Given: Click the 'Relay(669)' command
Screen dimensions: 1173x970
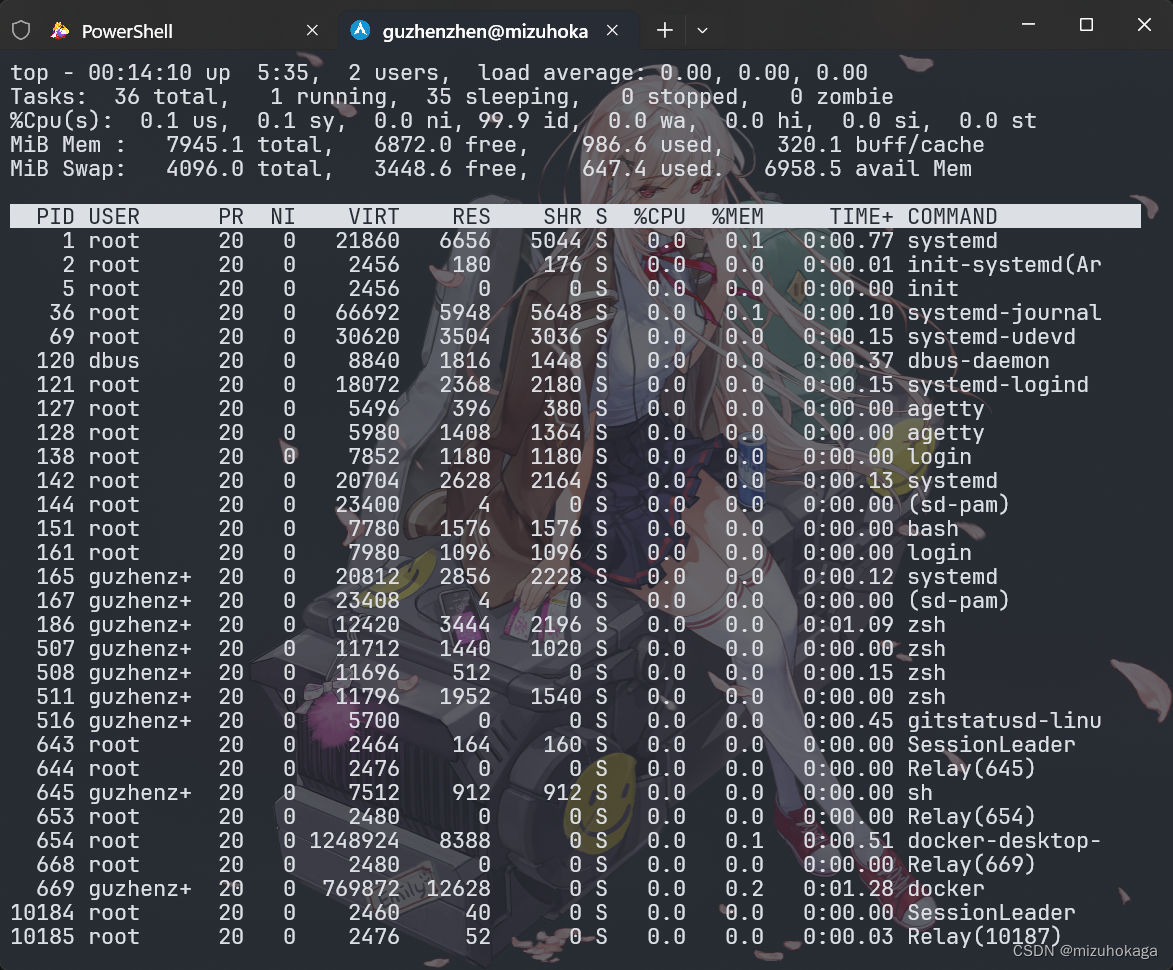Looking at the screenshot, I should 972,865.
